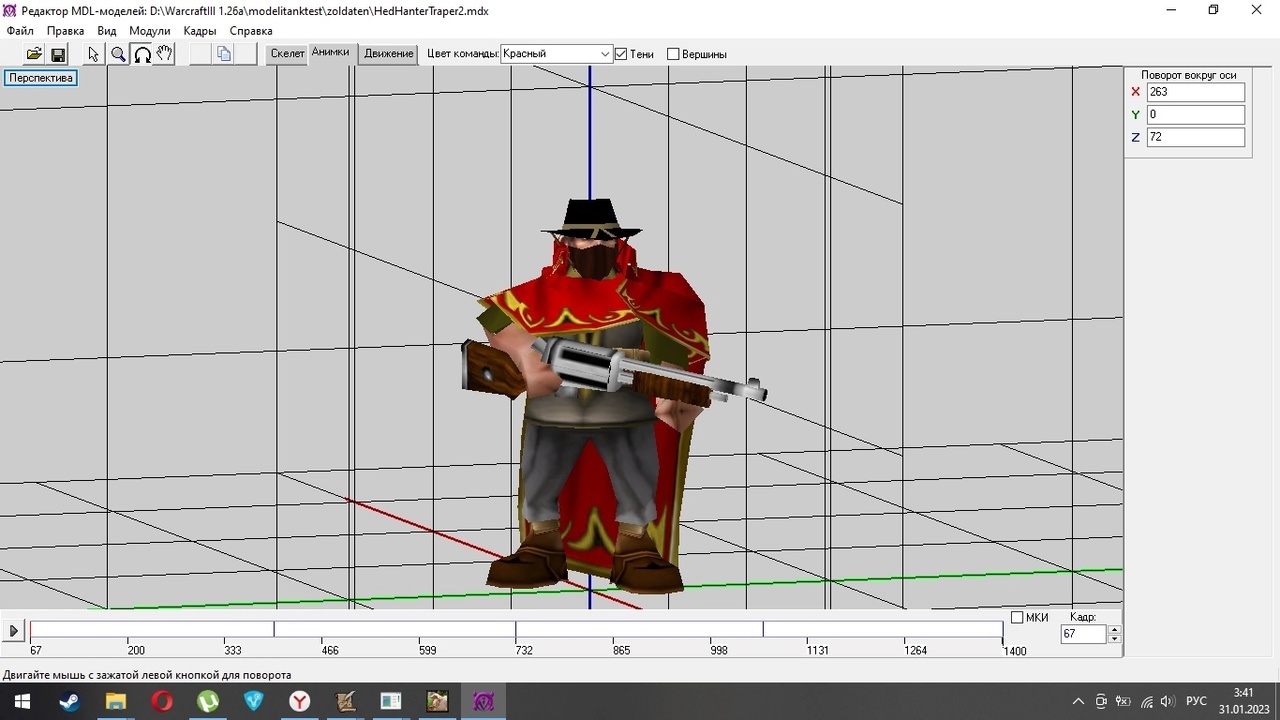The image size is (1280, 720).
Task: Switch to the Анимки mode
Action: point(331,53)
